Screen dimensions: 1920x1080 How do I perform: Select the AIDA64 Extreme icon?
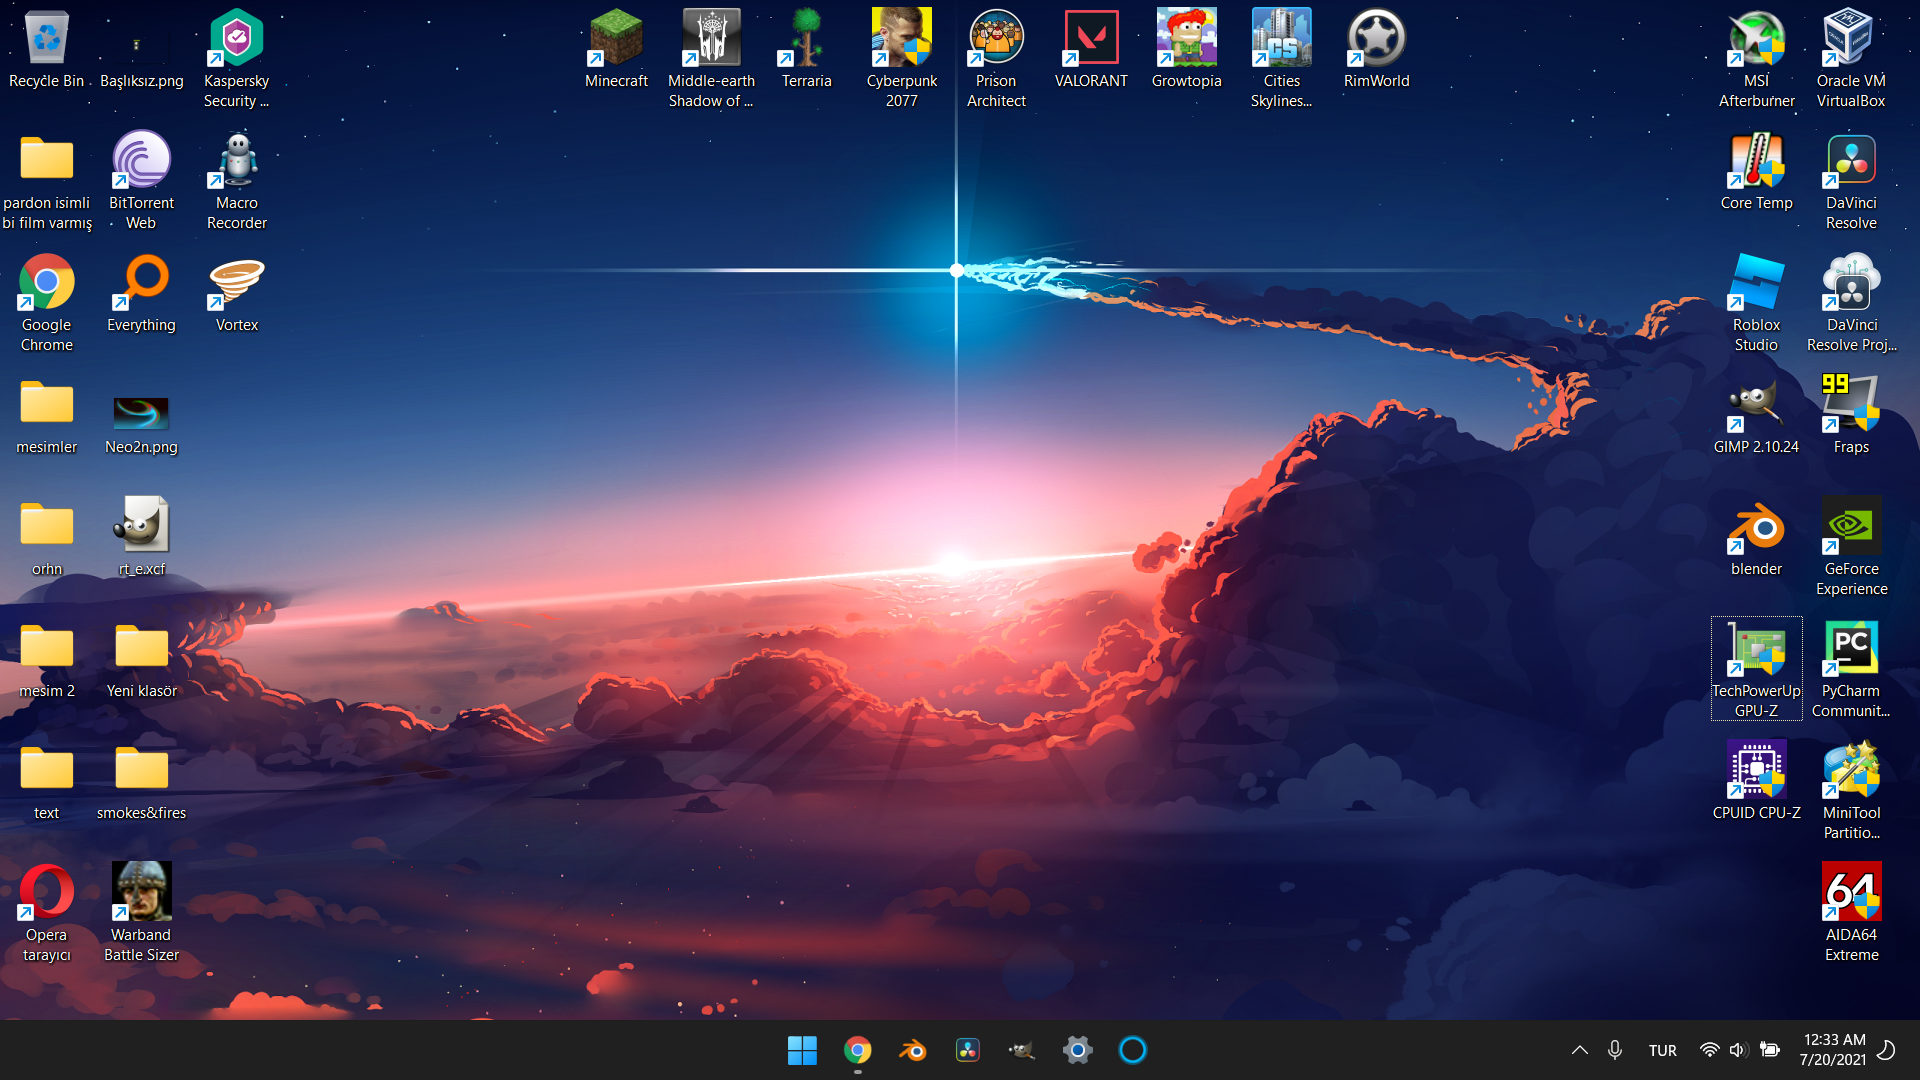coord(1851,894)
